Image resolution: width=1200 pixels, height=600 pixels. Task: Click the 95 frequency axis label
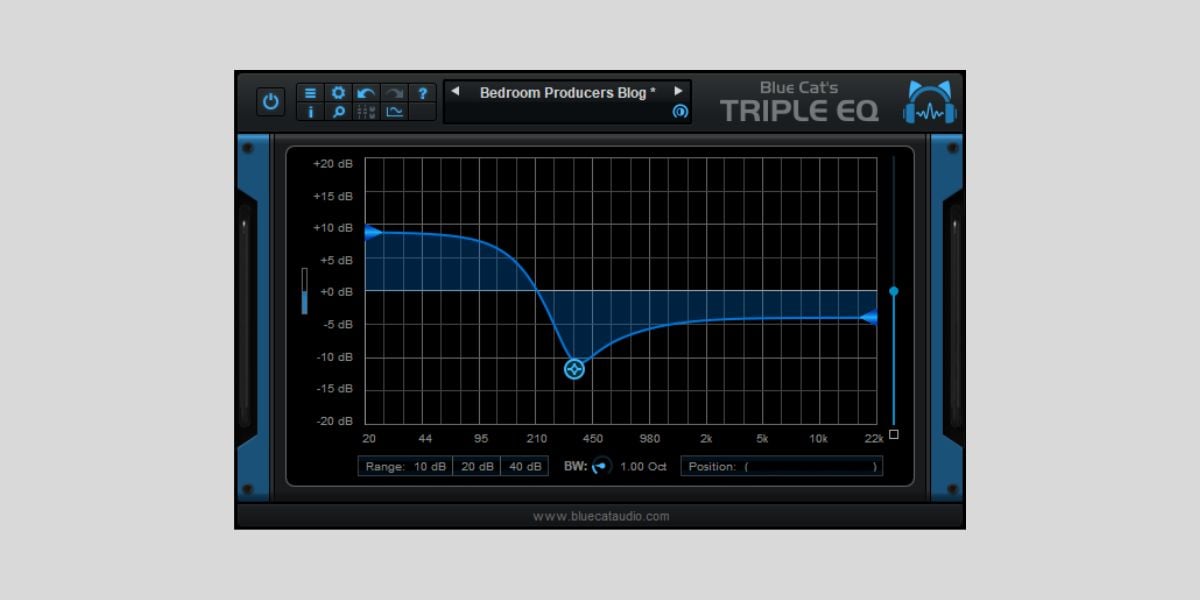click(x=482, y=438)
